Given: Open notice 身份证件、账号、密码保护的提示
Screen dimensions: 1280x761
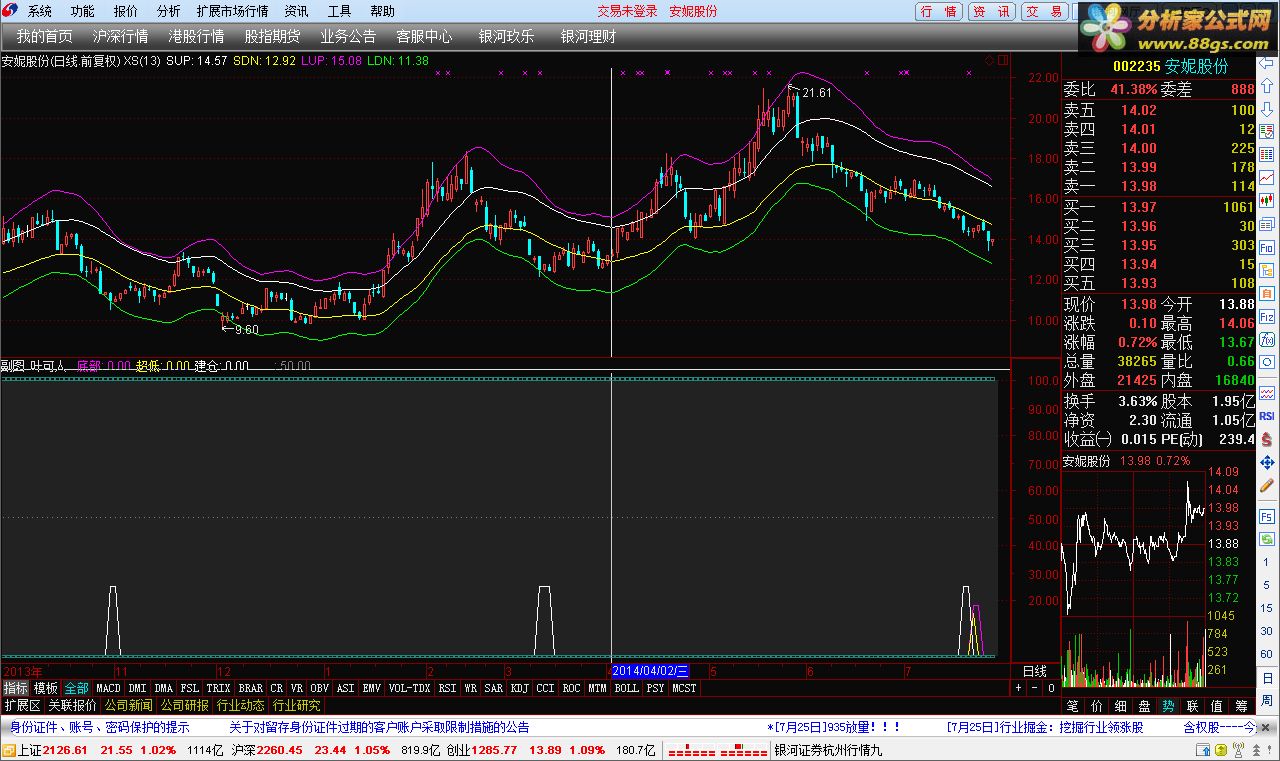Looking at the screenshot, I should 100,728.
